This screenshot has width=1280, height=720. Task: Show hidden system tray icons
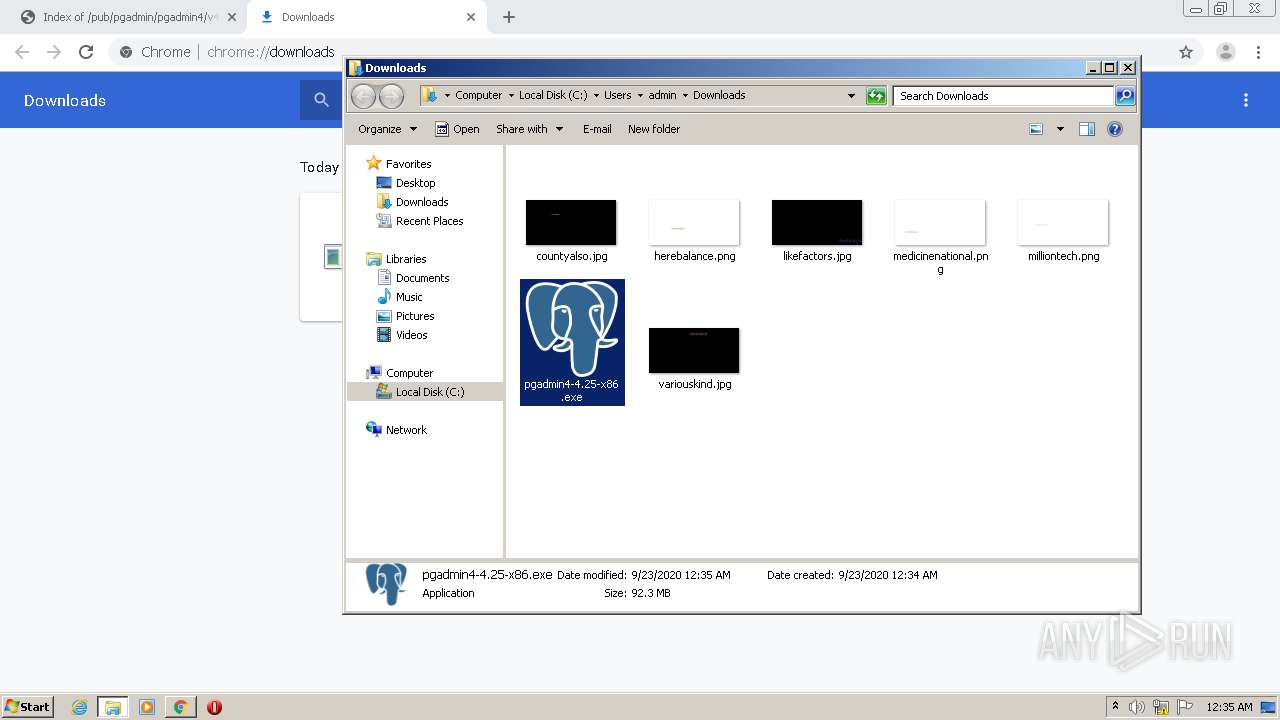pyautogui.click(x=1115, y=707)
